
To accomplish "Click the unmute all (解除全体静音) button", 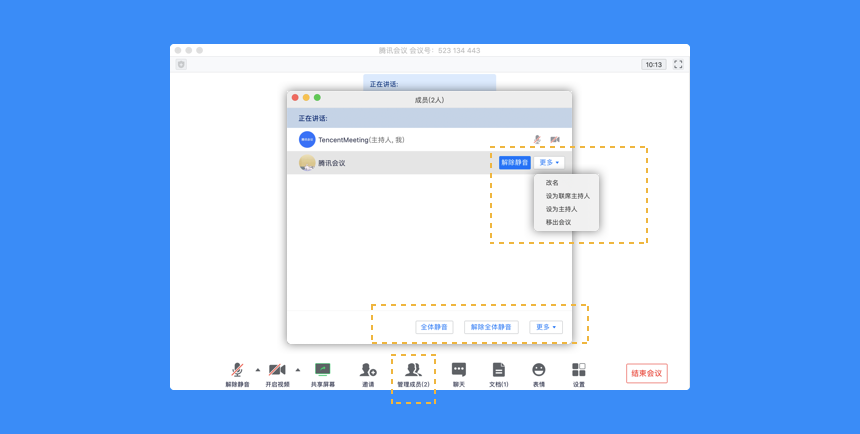I will point(491,327).
